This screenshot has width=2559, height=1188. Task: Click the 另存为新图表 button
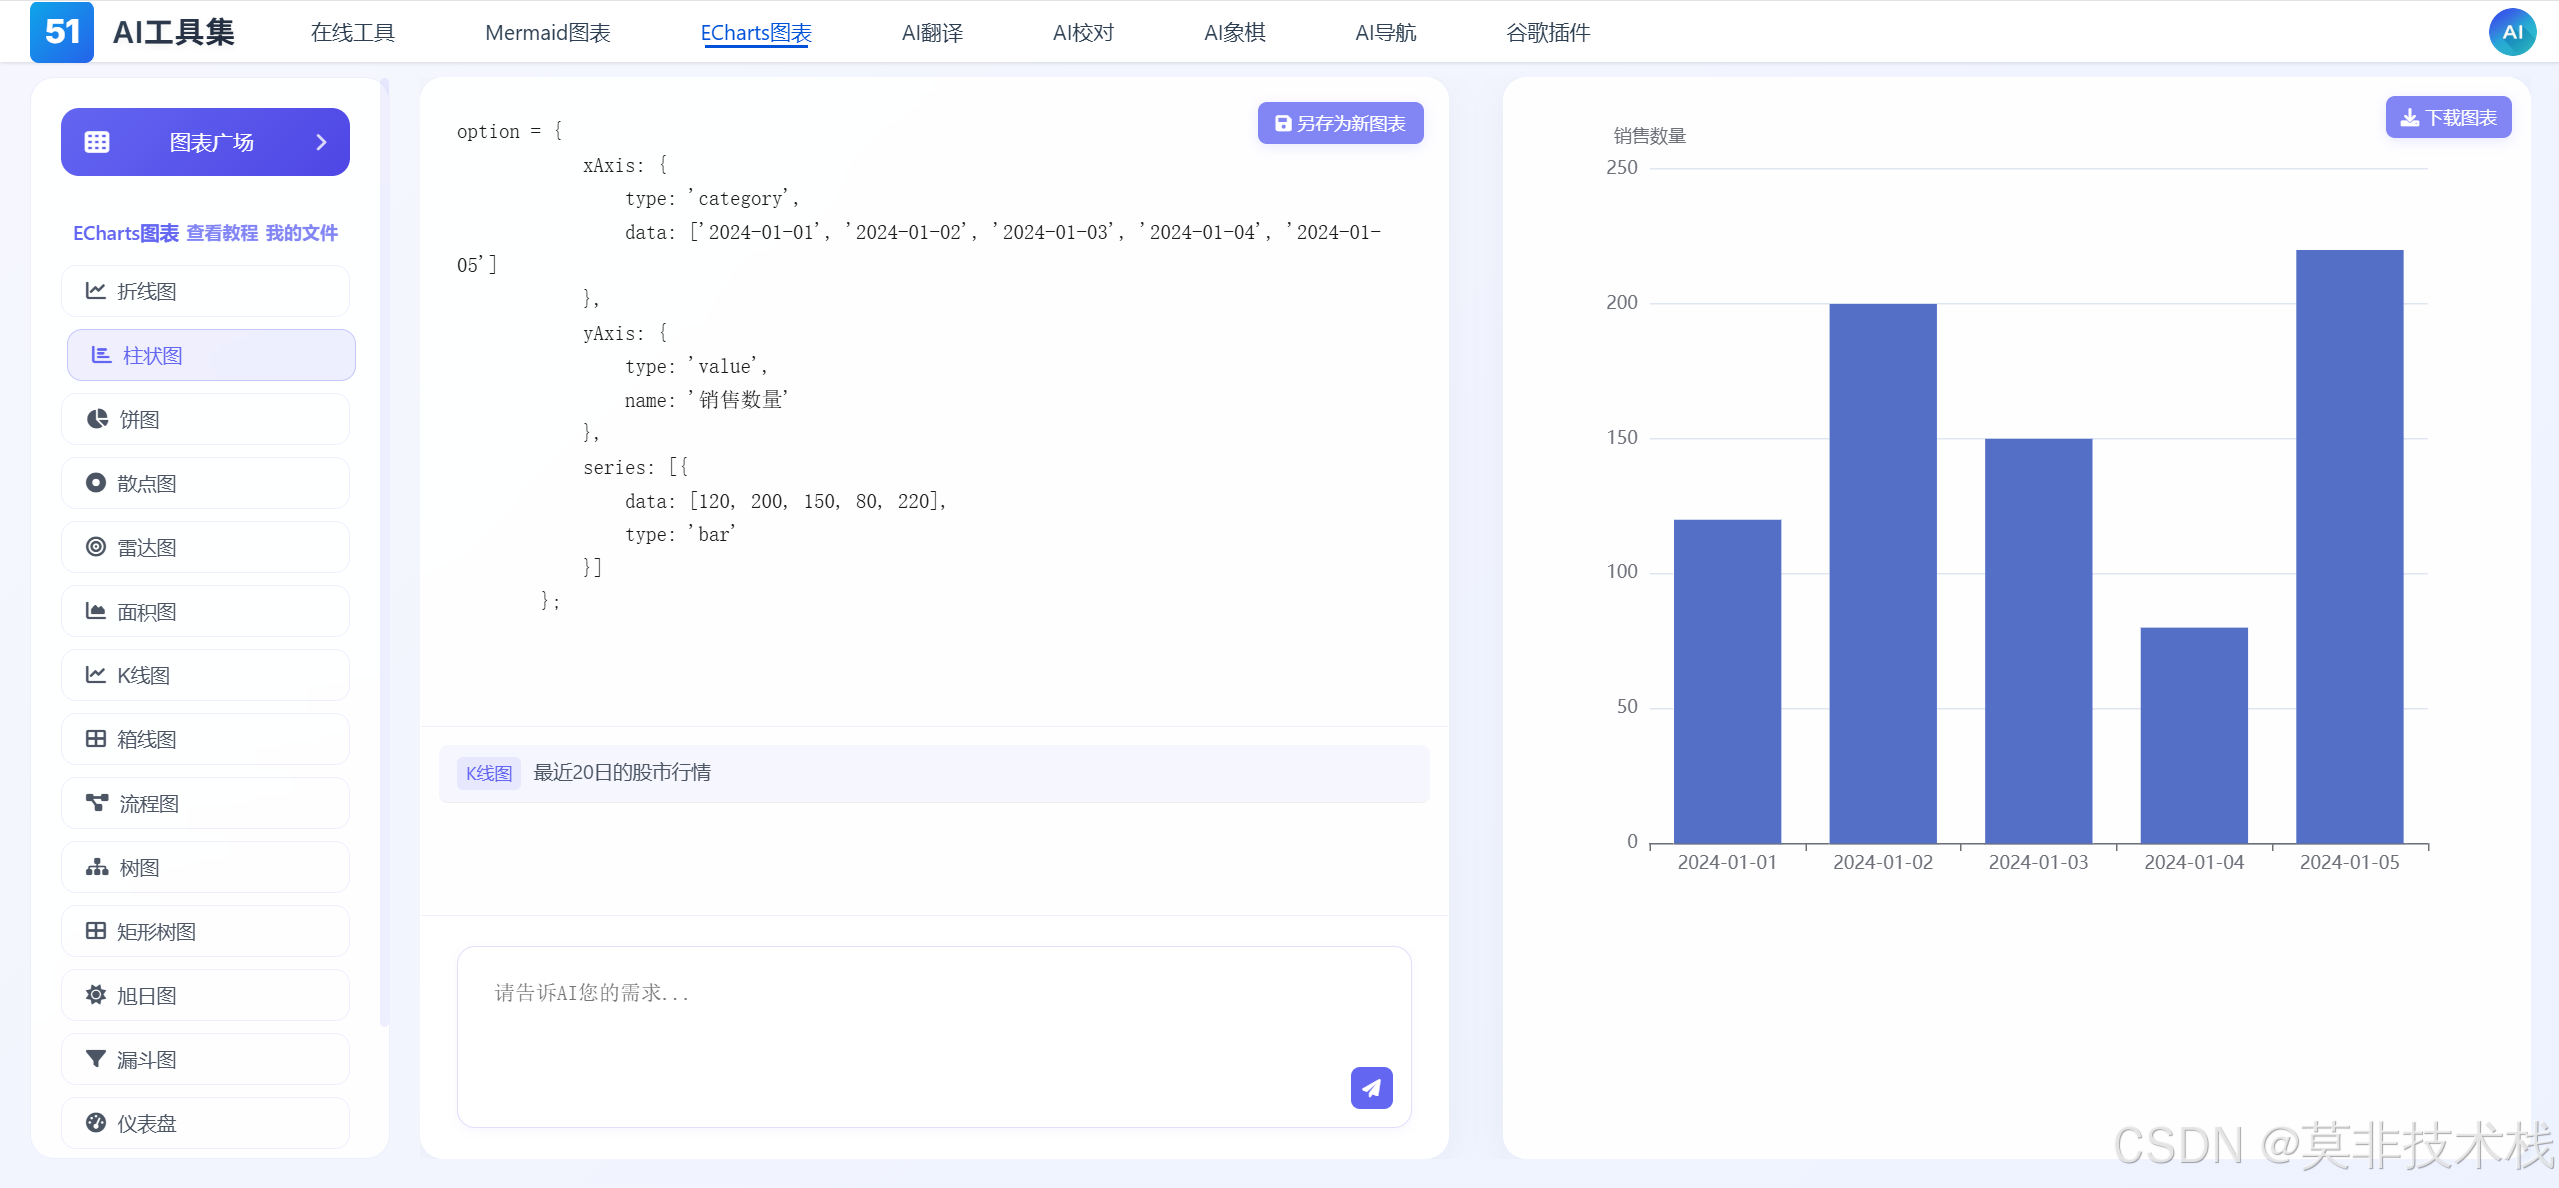tap(1340, 123)
